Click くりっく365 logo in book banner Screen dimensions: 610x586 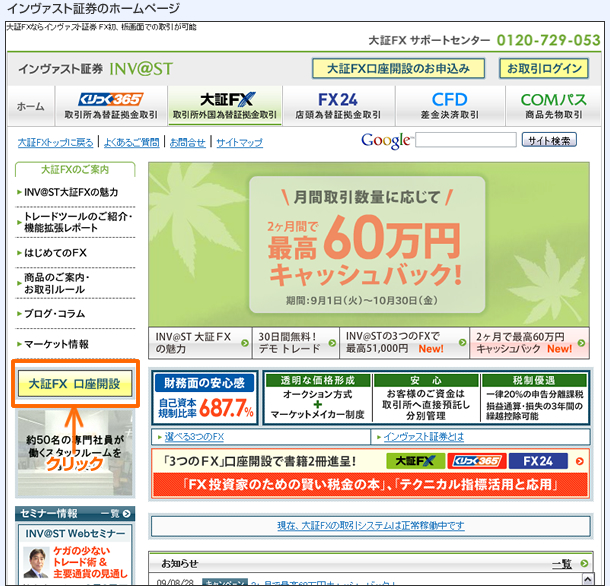pyautogui.click(x=477, y=461)
